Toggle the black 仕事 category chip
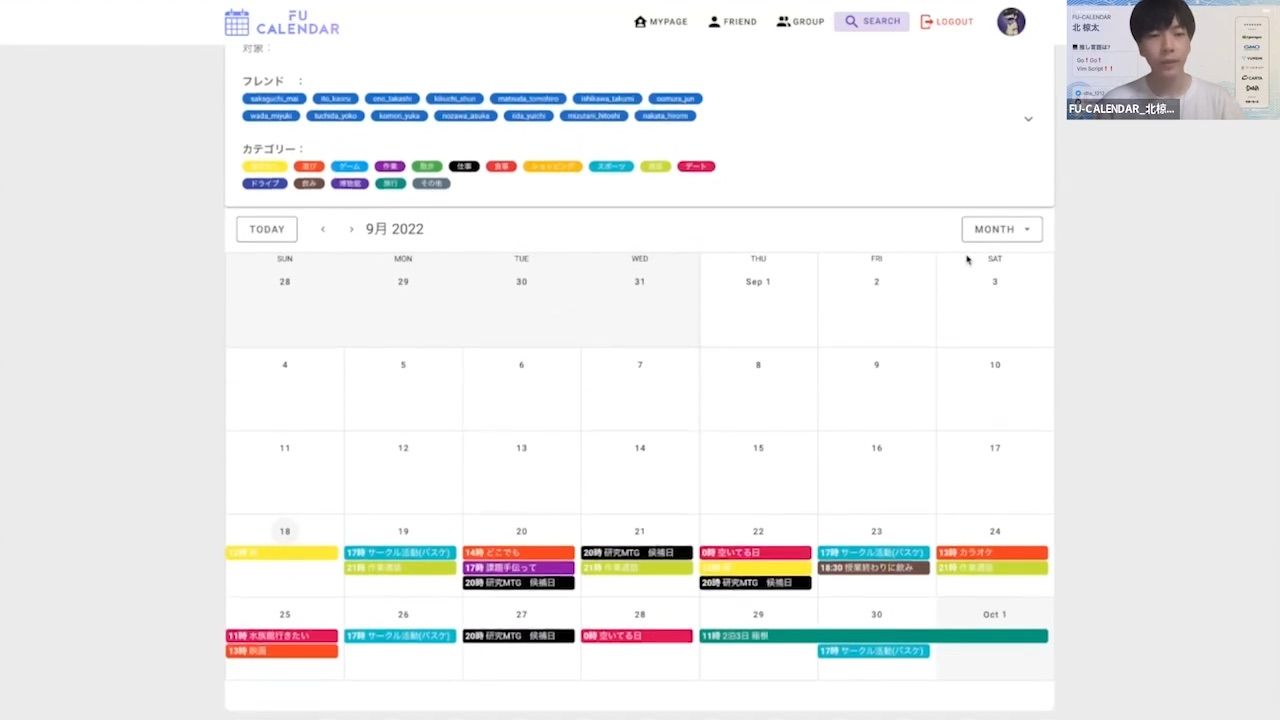This screenshot has width=1280, height=720. pos(464,166)
